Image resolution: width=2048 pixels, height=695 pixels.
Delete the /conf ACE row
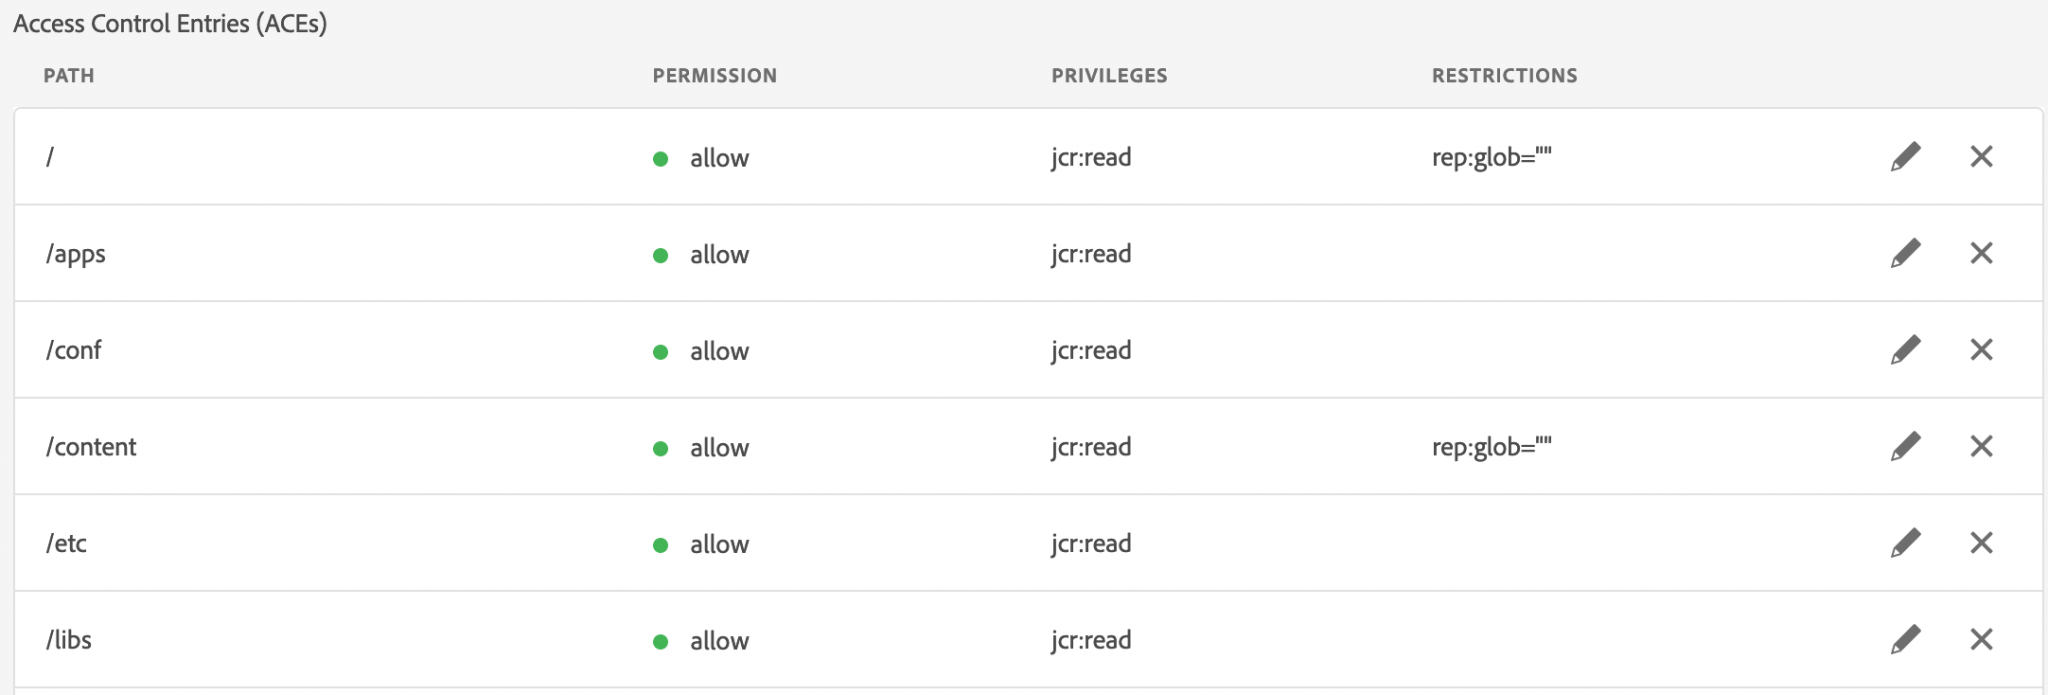tap(1981, 350)
